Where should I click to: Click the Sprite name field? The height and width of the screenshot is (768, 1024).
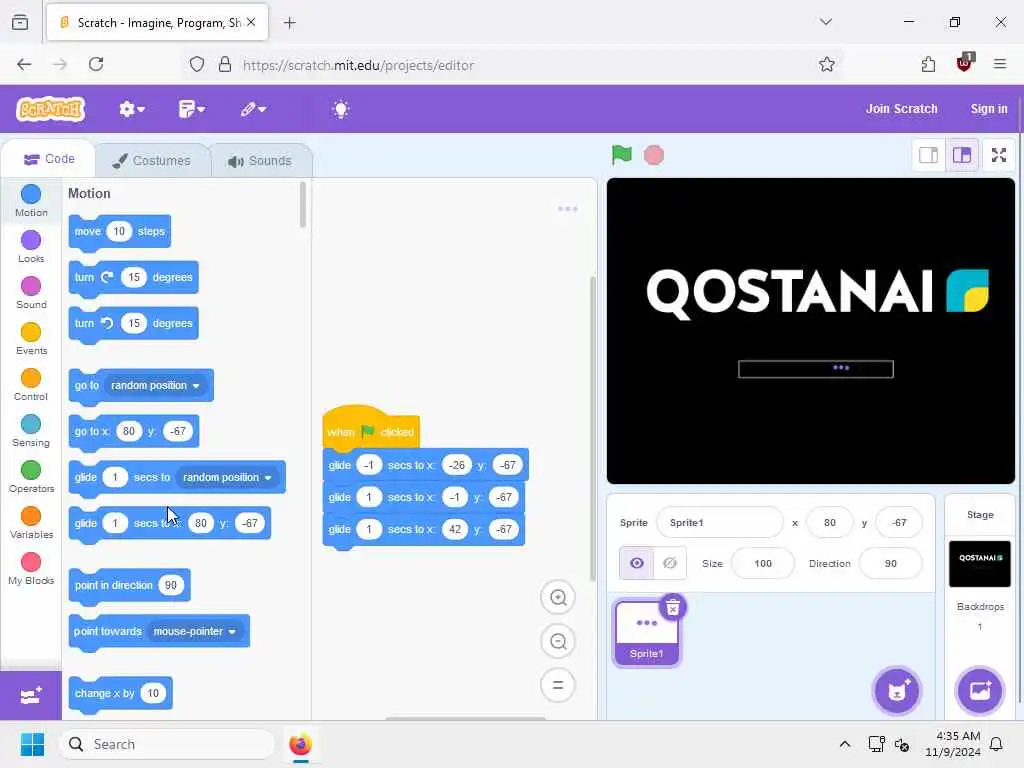pos(719,522)
